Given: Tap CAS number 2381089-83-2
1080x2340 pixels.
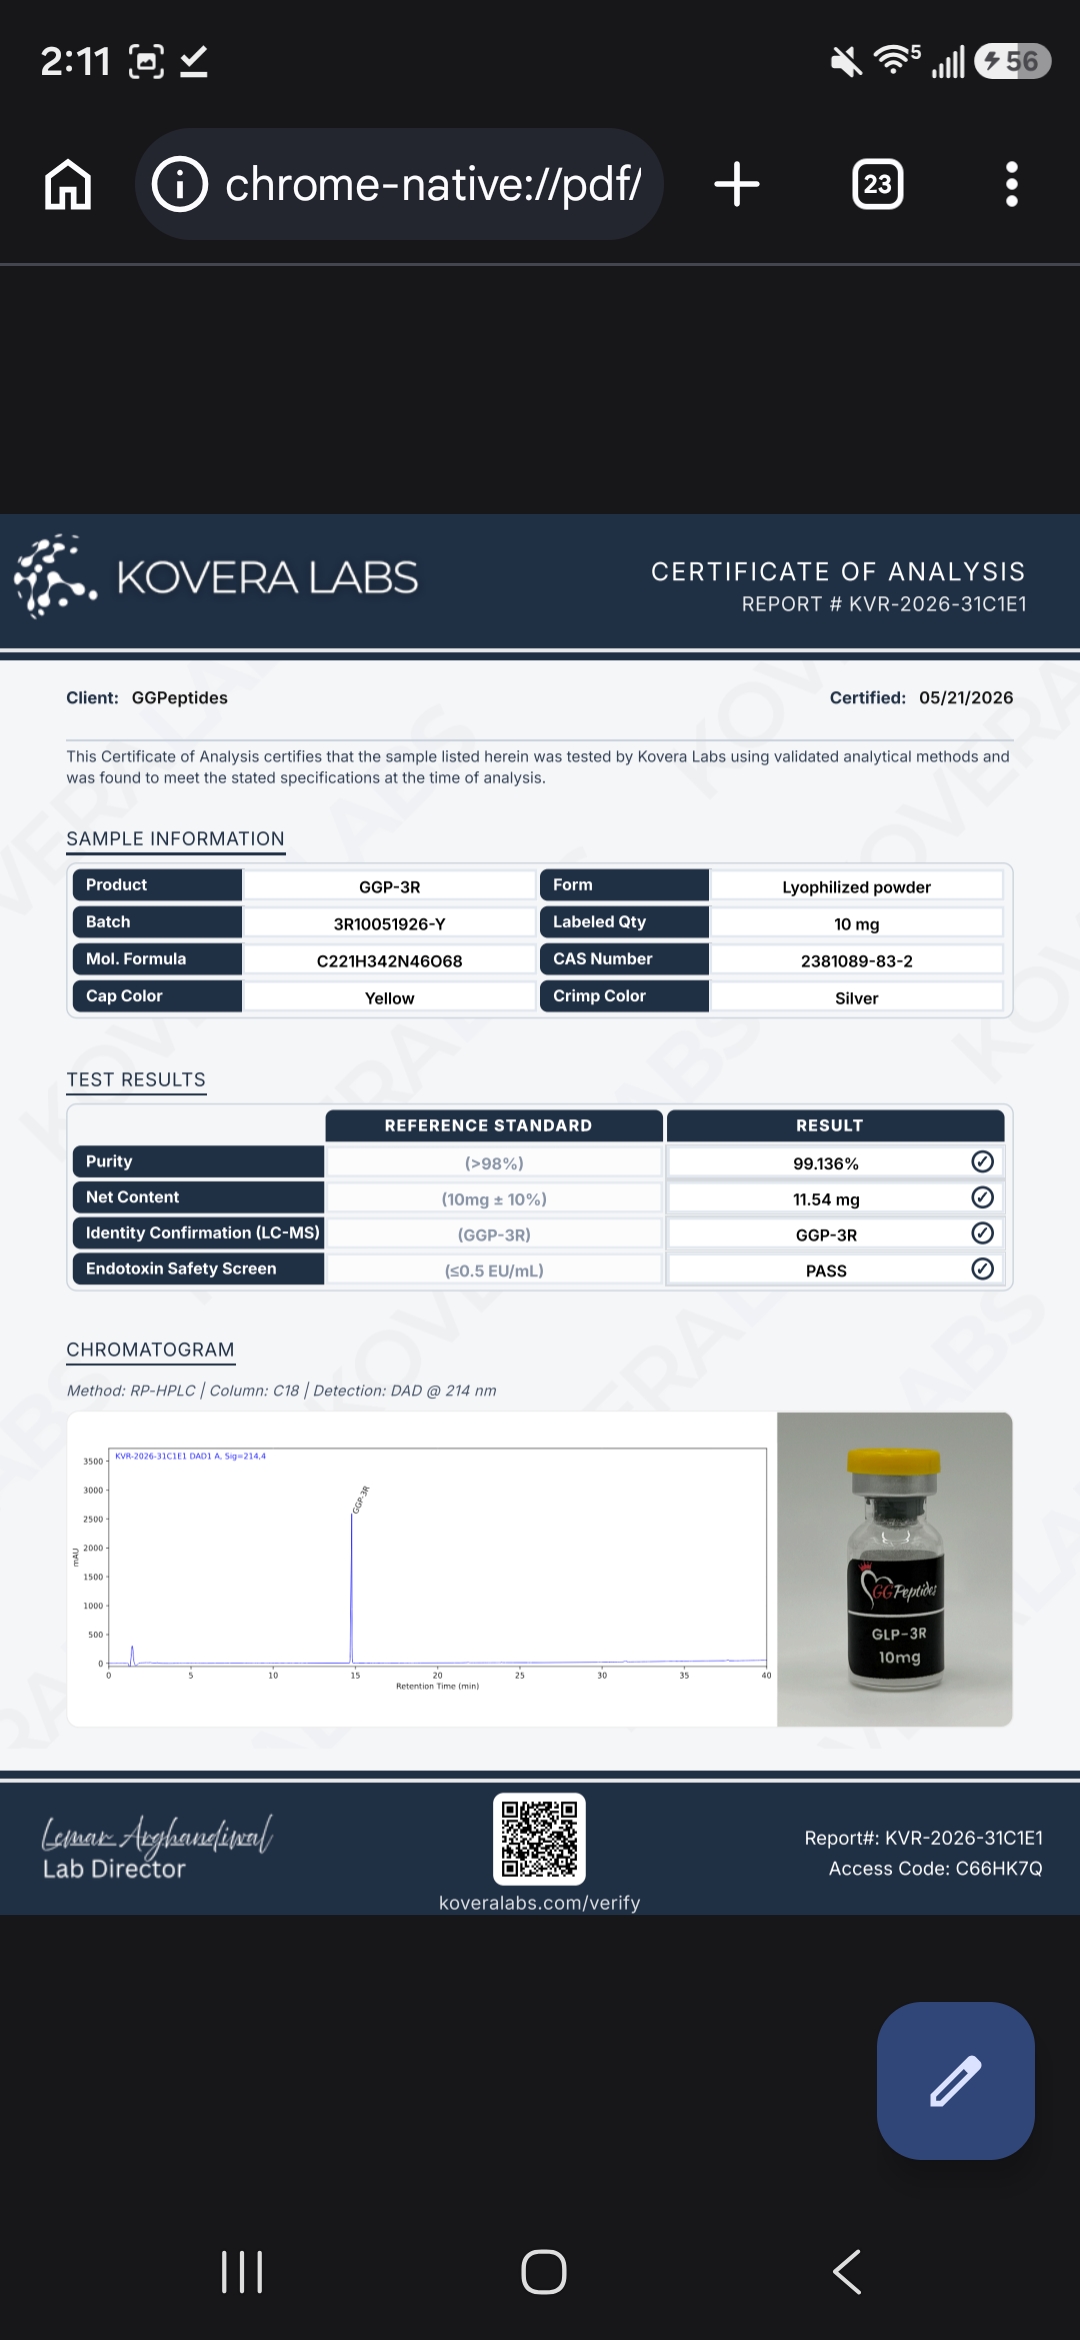Looking at the screenshot, I should pos(857,961).
